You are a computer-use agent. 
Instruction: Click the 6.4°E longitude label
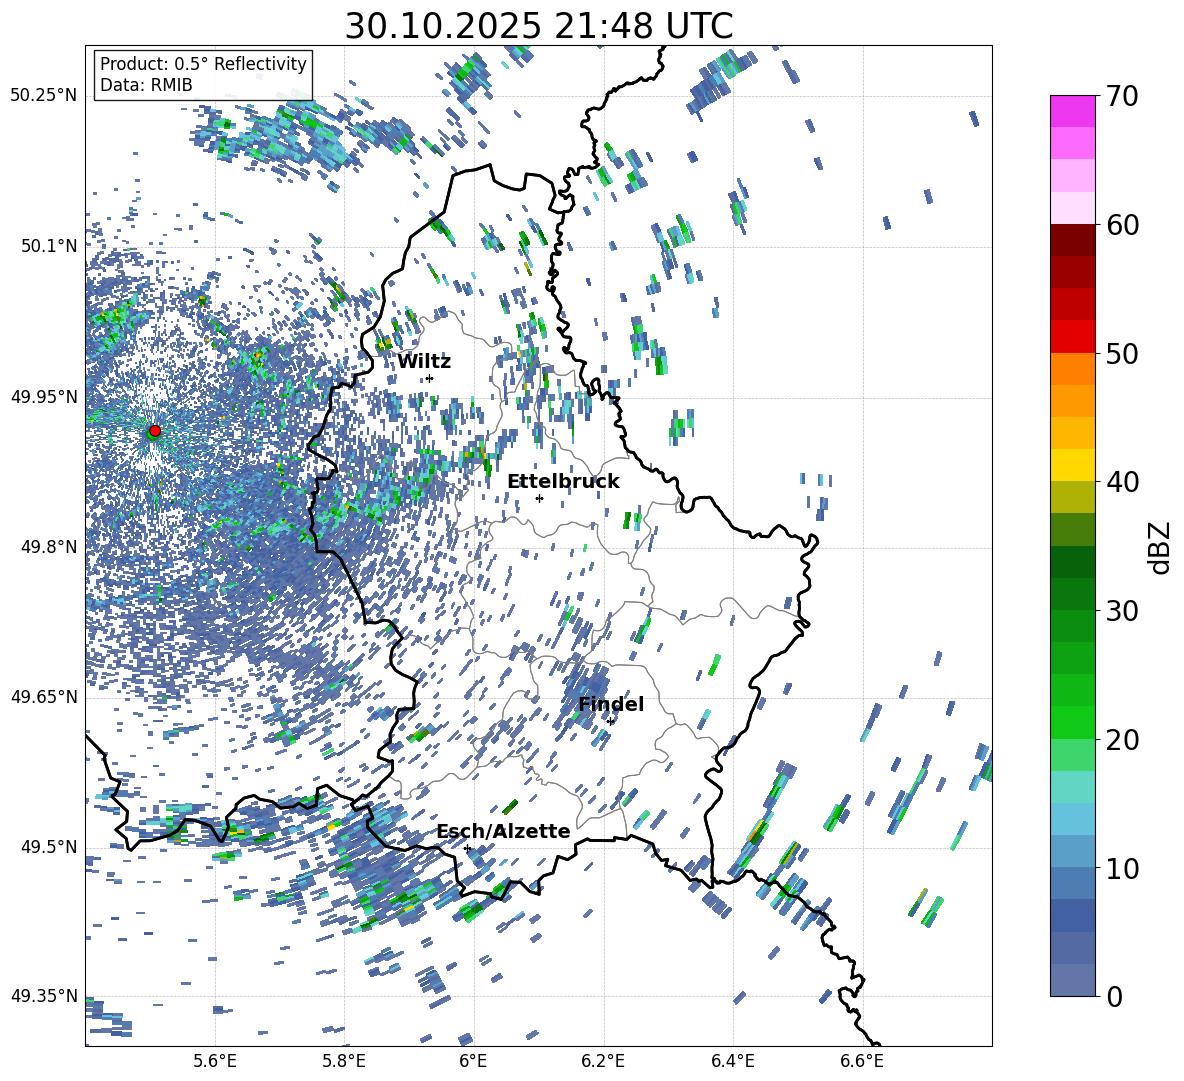[732, 1061]
